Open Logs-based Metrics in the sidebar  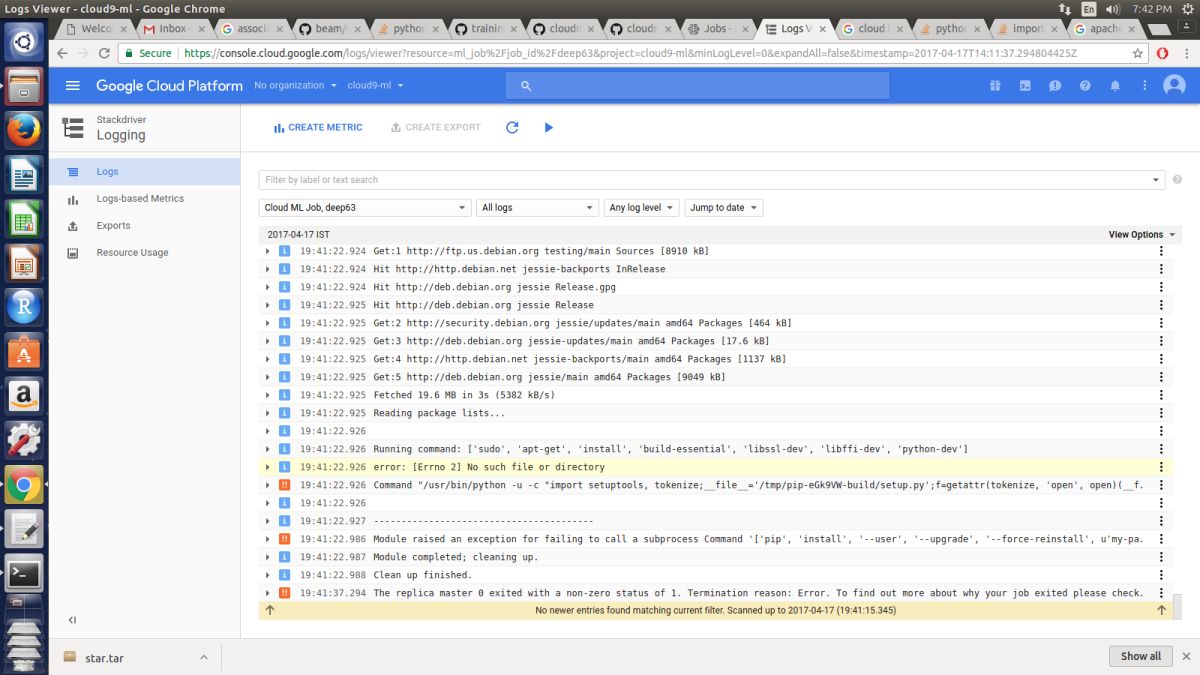(x=145, y=199)
